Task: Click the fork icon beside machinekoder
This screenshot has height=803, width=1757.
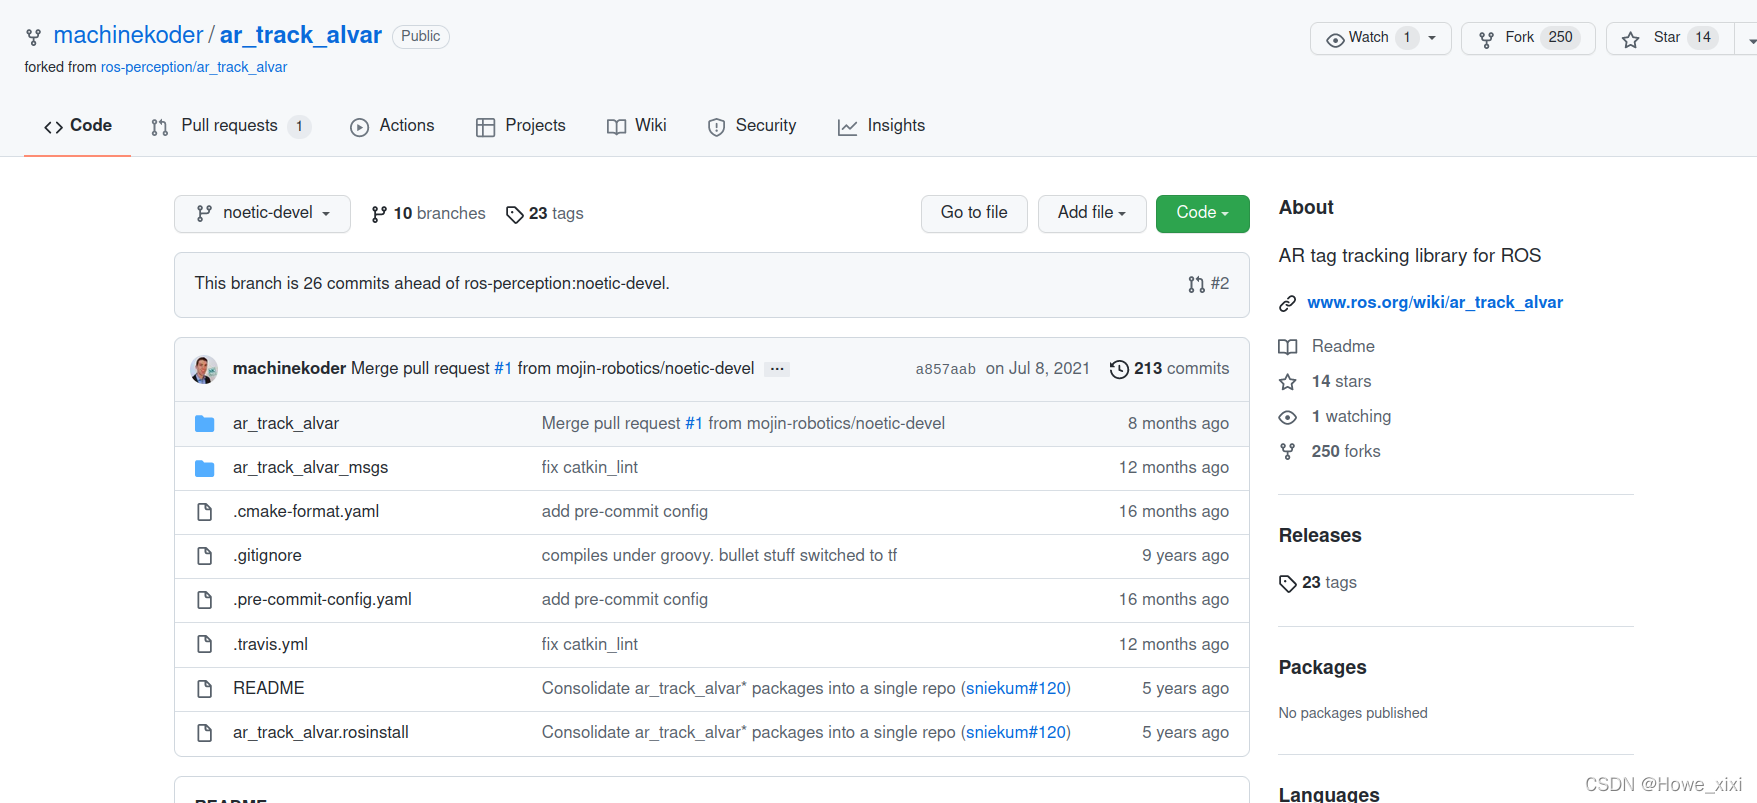Action: [x=34, y=38]
